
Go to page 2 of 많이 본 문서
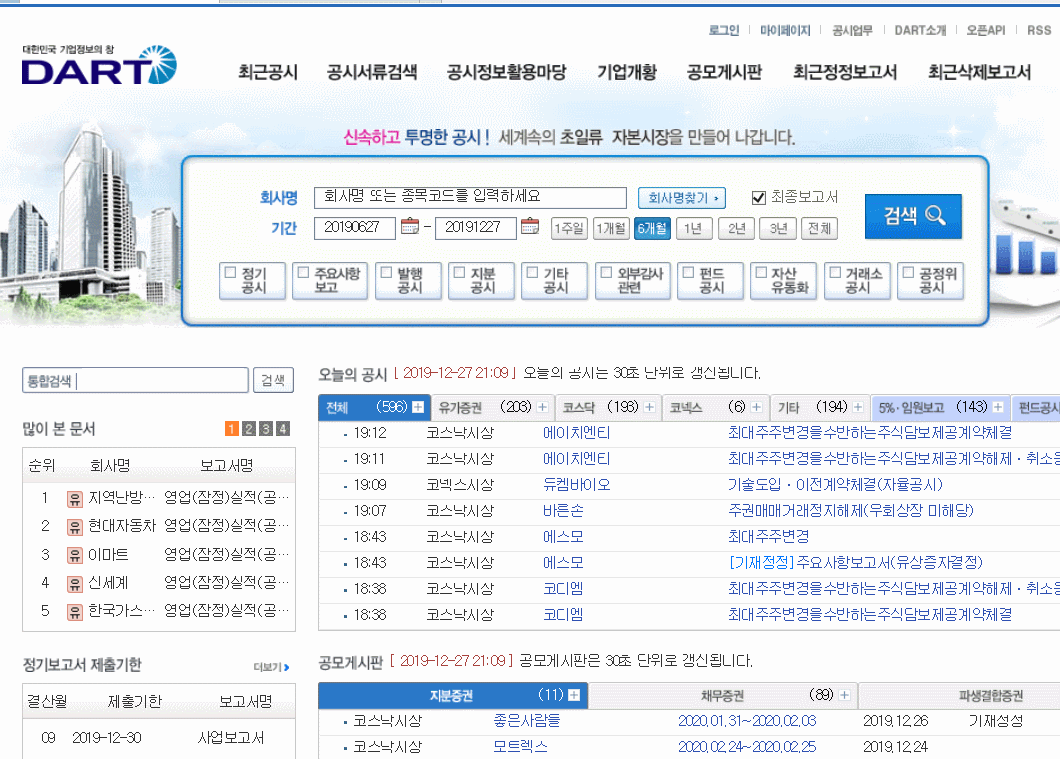pos(249,429)
